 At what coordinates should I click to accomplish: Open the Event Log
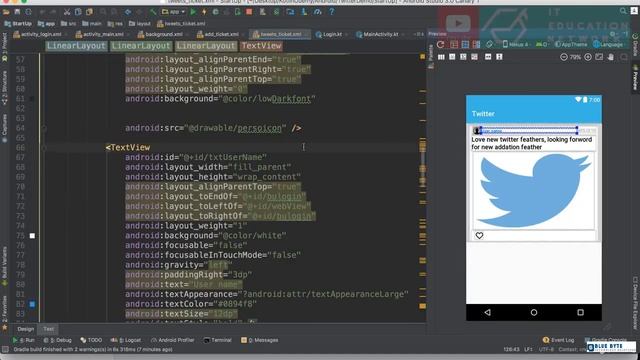[558, 340]
